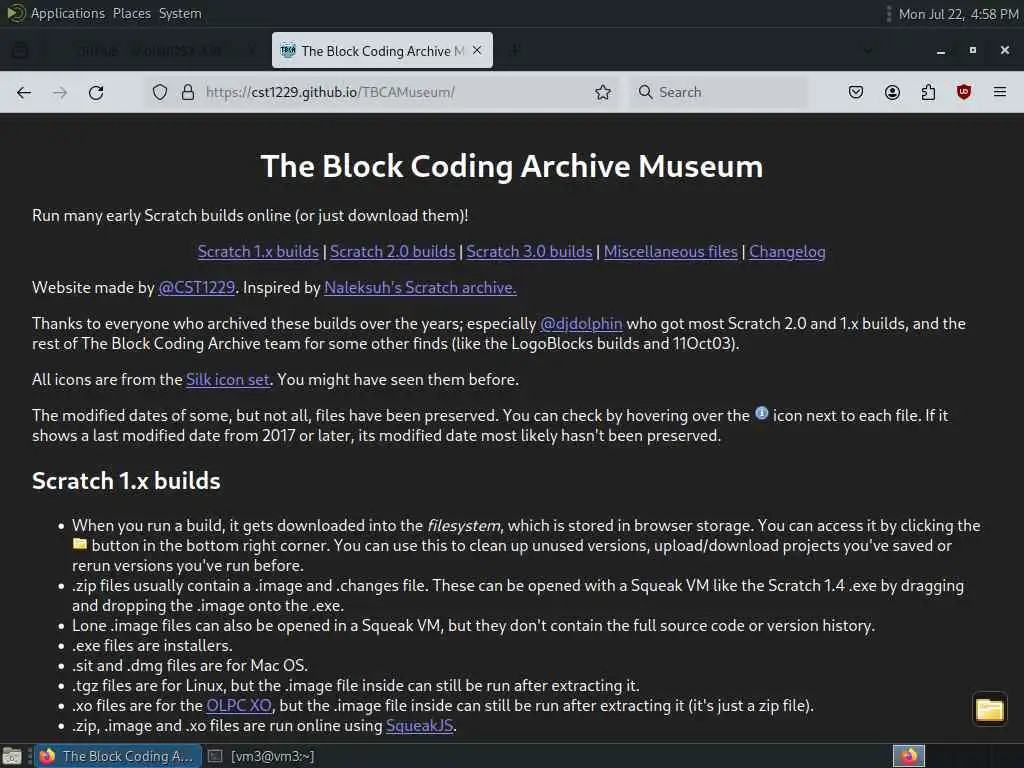Switch to the [vm3@vm3:~] terminal in taskbar
The height and width of the screenshot is (768, 1024).
click(261, 756)
